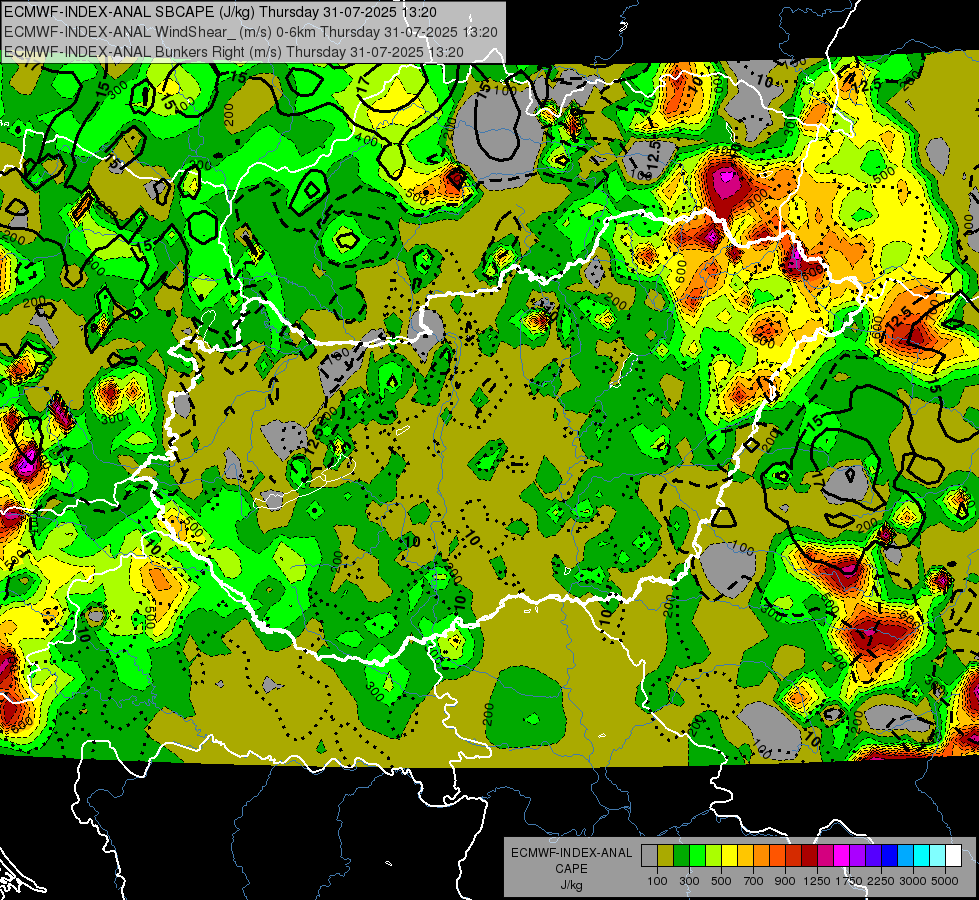The width and height of the screenshot is (979, 900).
Task: Click the 1750 label under the legend
Action: pyautogui.click(x=849, y=881)
